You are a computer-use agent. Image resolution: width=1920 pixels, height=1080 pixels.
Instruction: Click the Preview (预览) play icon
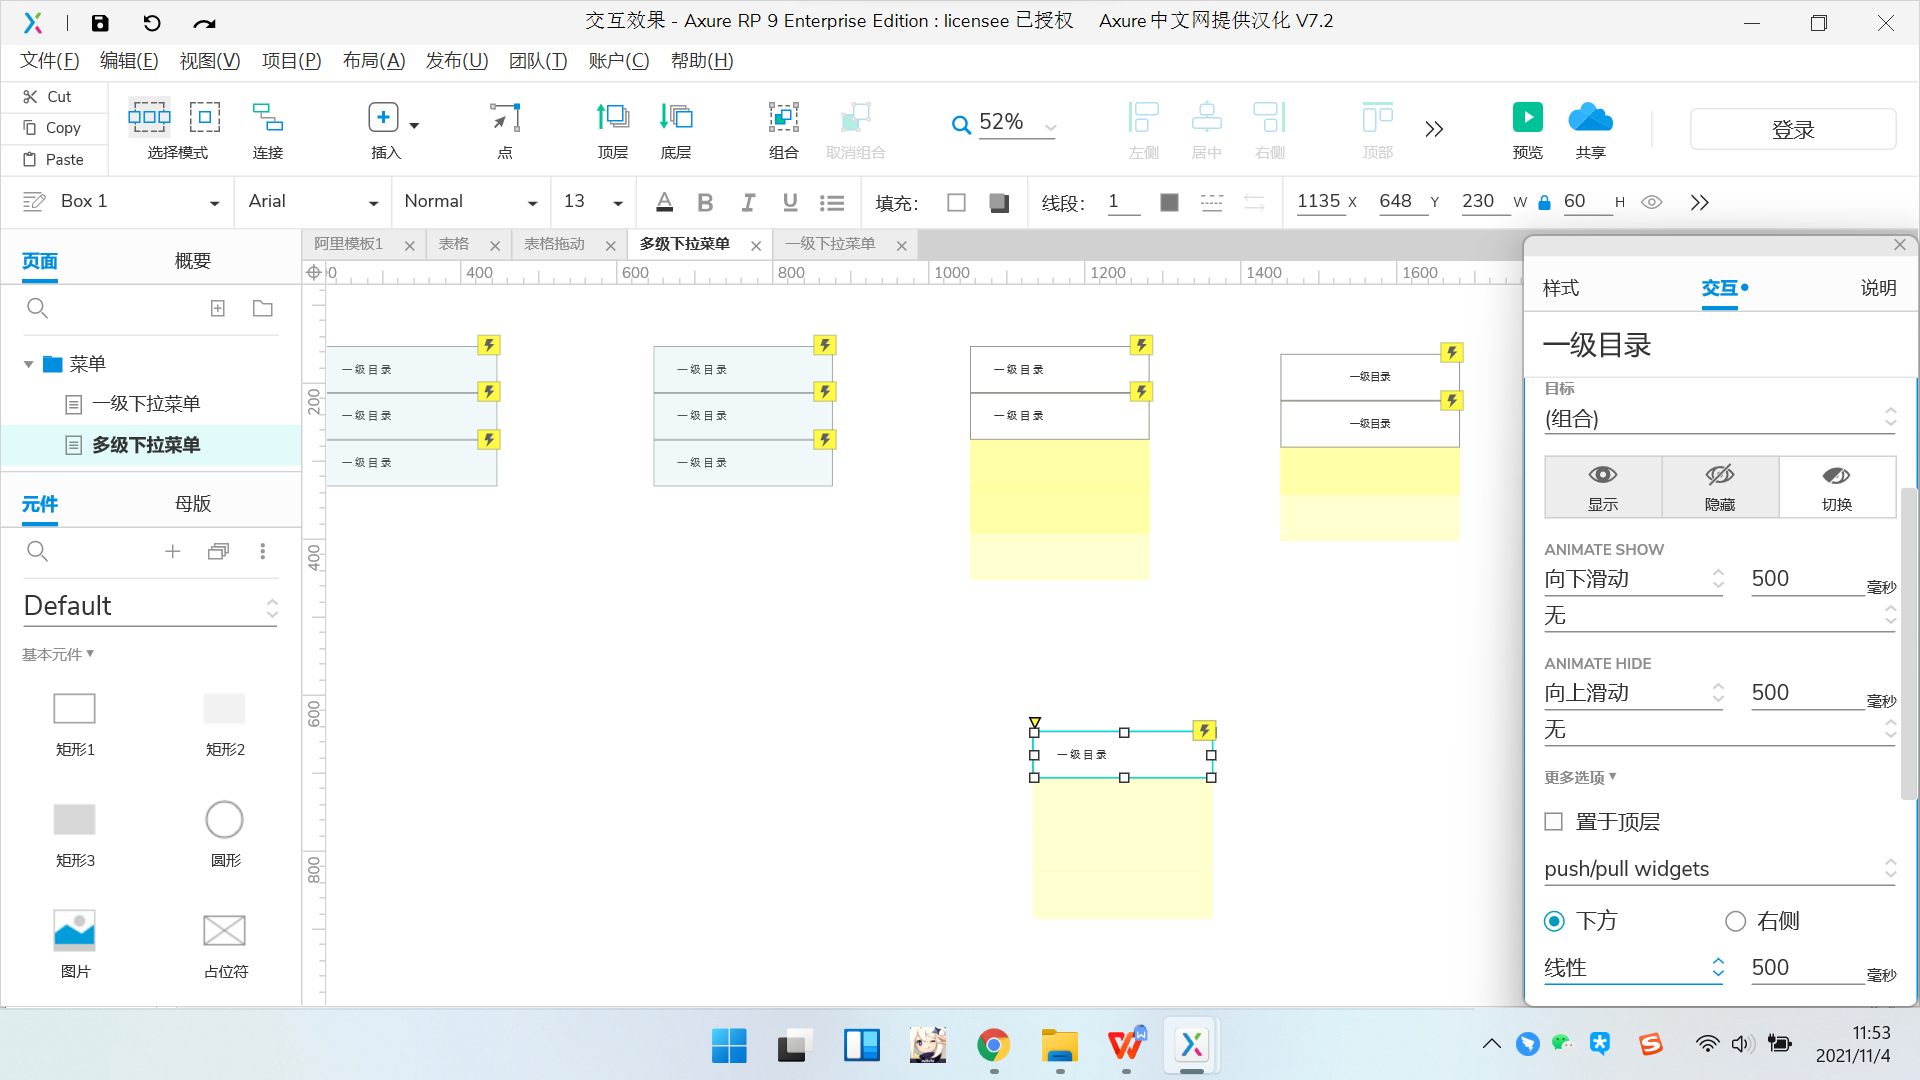1527,118
